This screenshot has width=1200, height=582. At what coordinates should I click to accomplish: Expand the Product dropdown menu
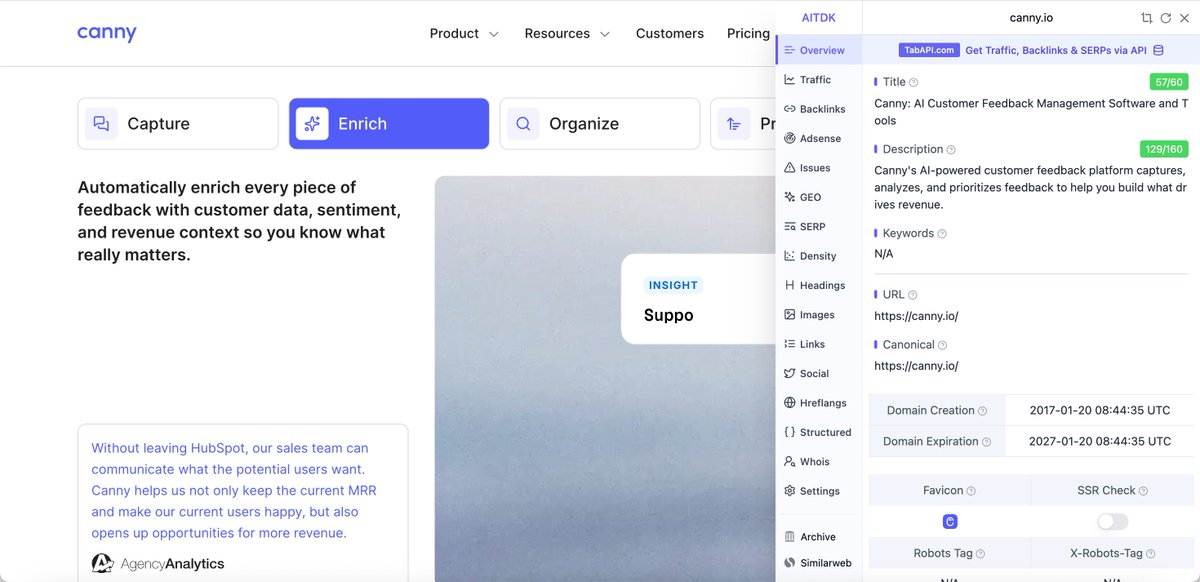pyautogui.click(x=464, y=33)
